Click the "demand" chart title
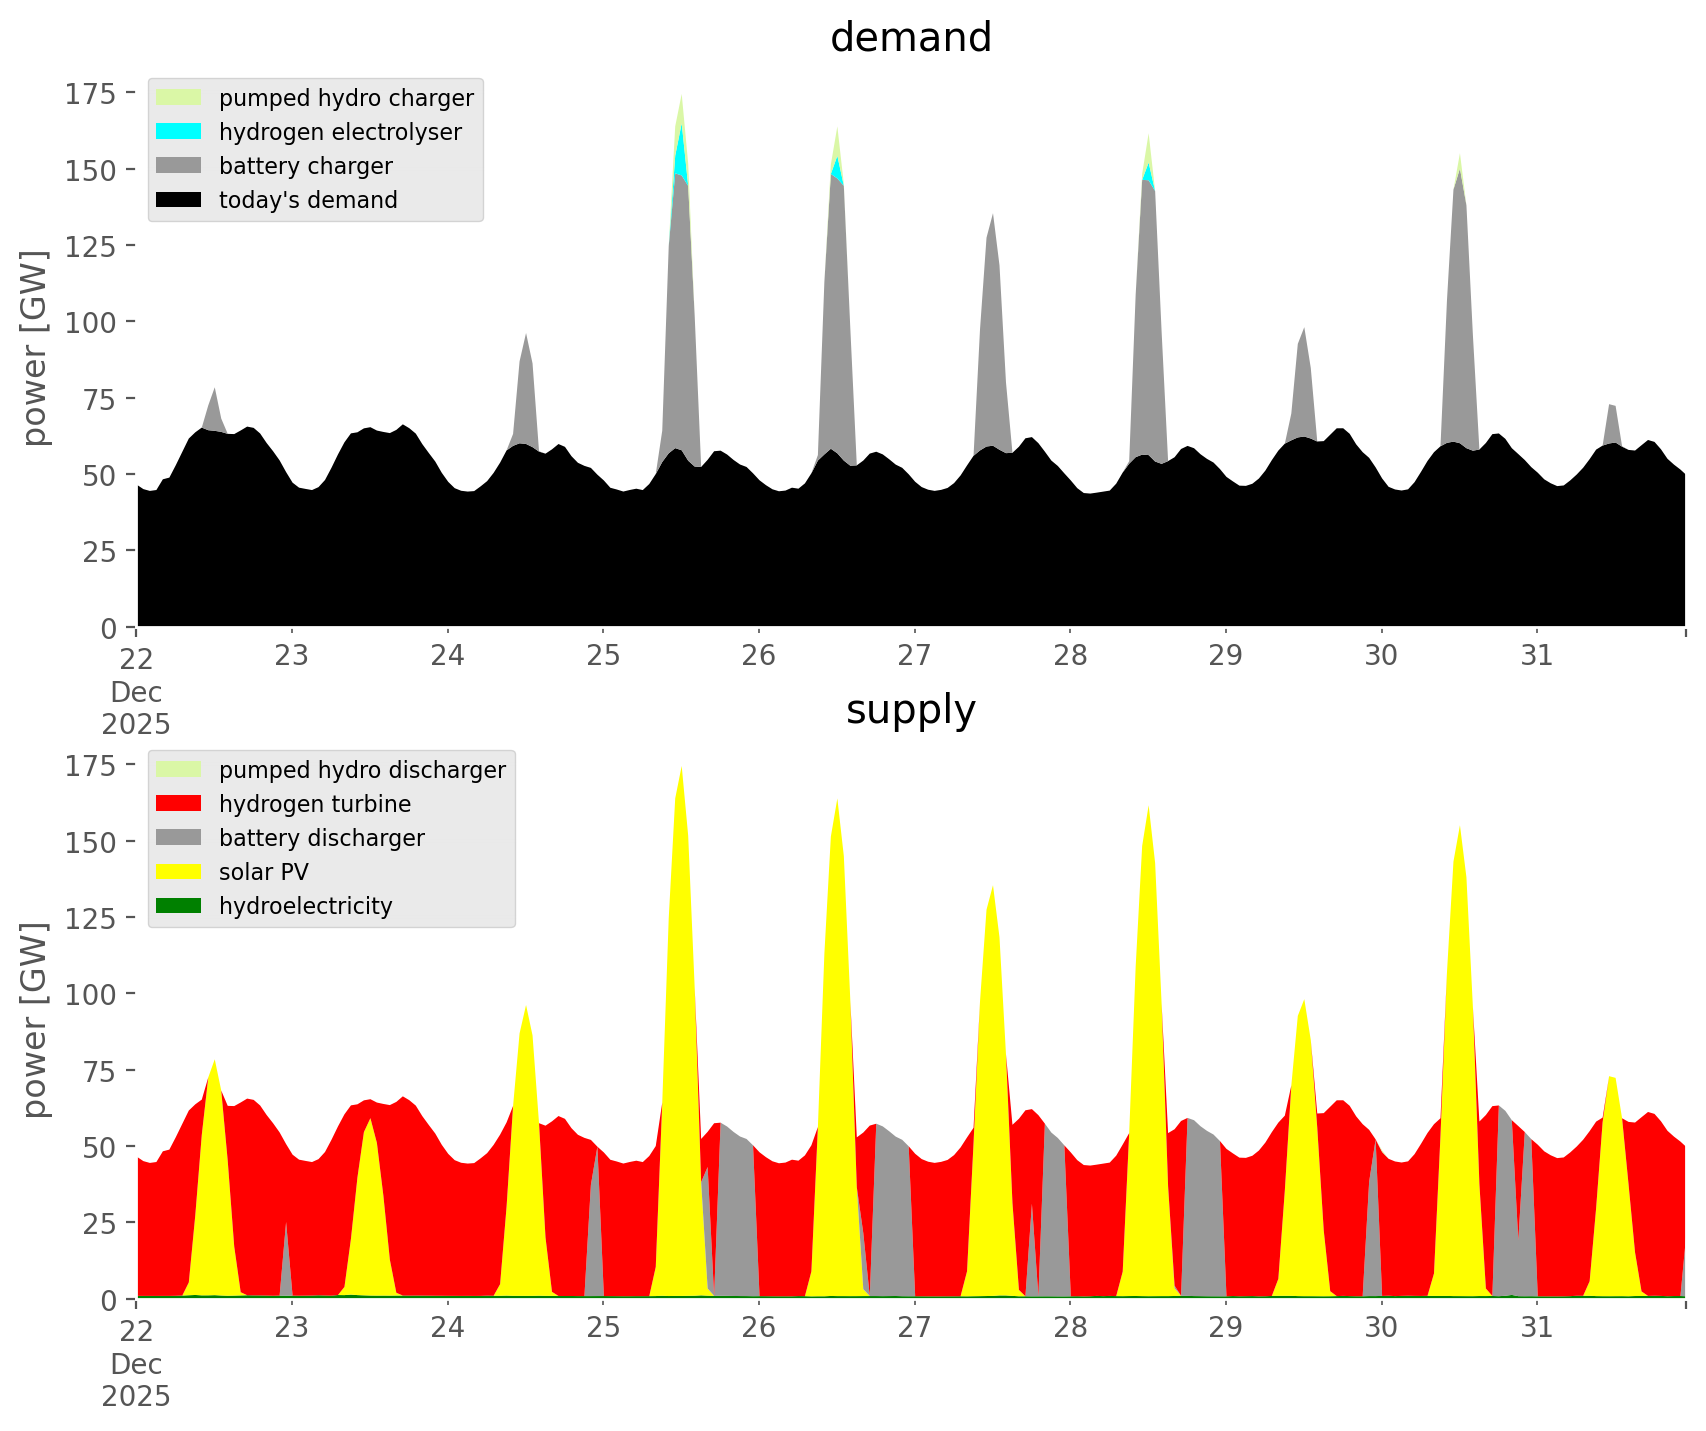The width and height of the screenshot is (1706, 1431). [x=910, y=38]
